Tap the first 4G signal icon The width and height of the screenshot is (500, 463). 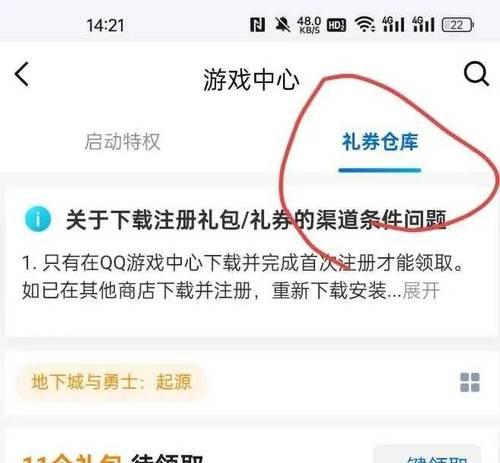[393, 25]
